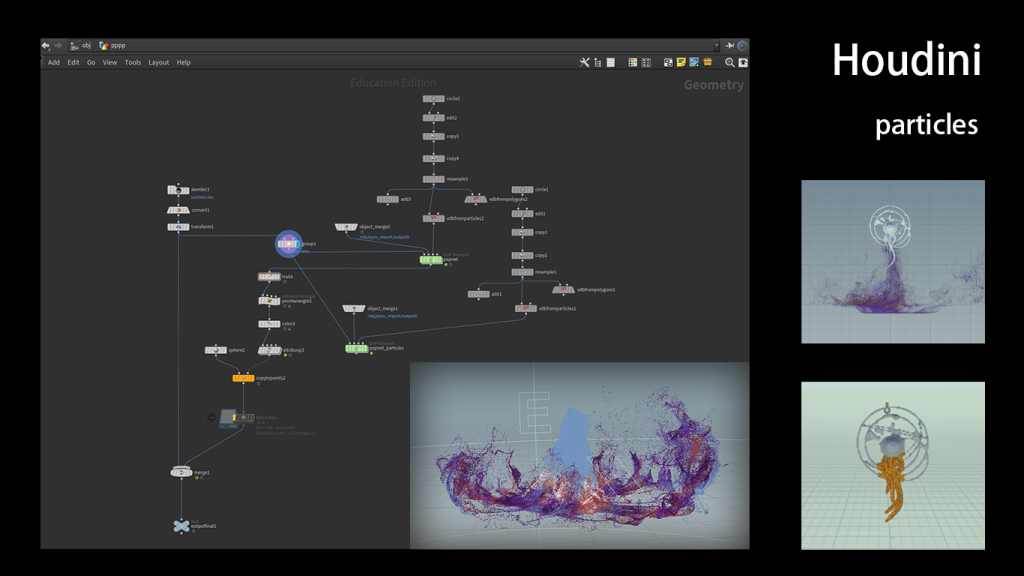Select the sphere2 node
This screenshot has height=576, width=1024.
(216, 350)
